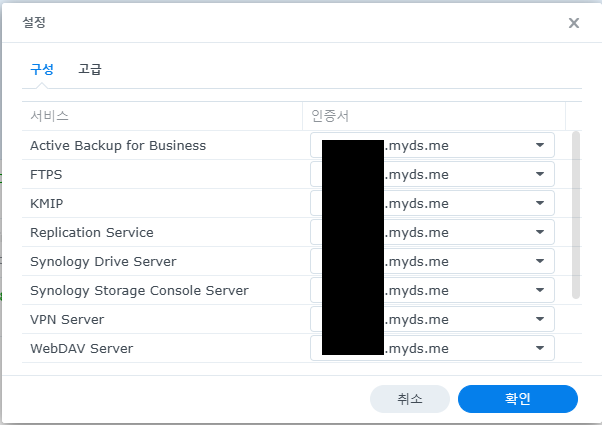602x425 pixels.
Task: Click the 취소 button
Action: click(410, 399)
